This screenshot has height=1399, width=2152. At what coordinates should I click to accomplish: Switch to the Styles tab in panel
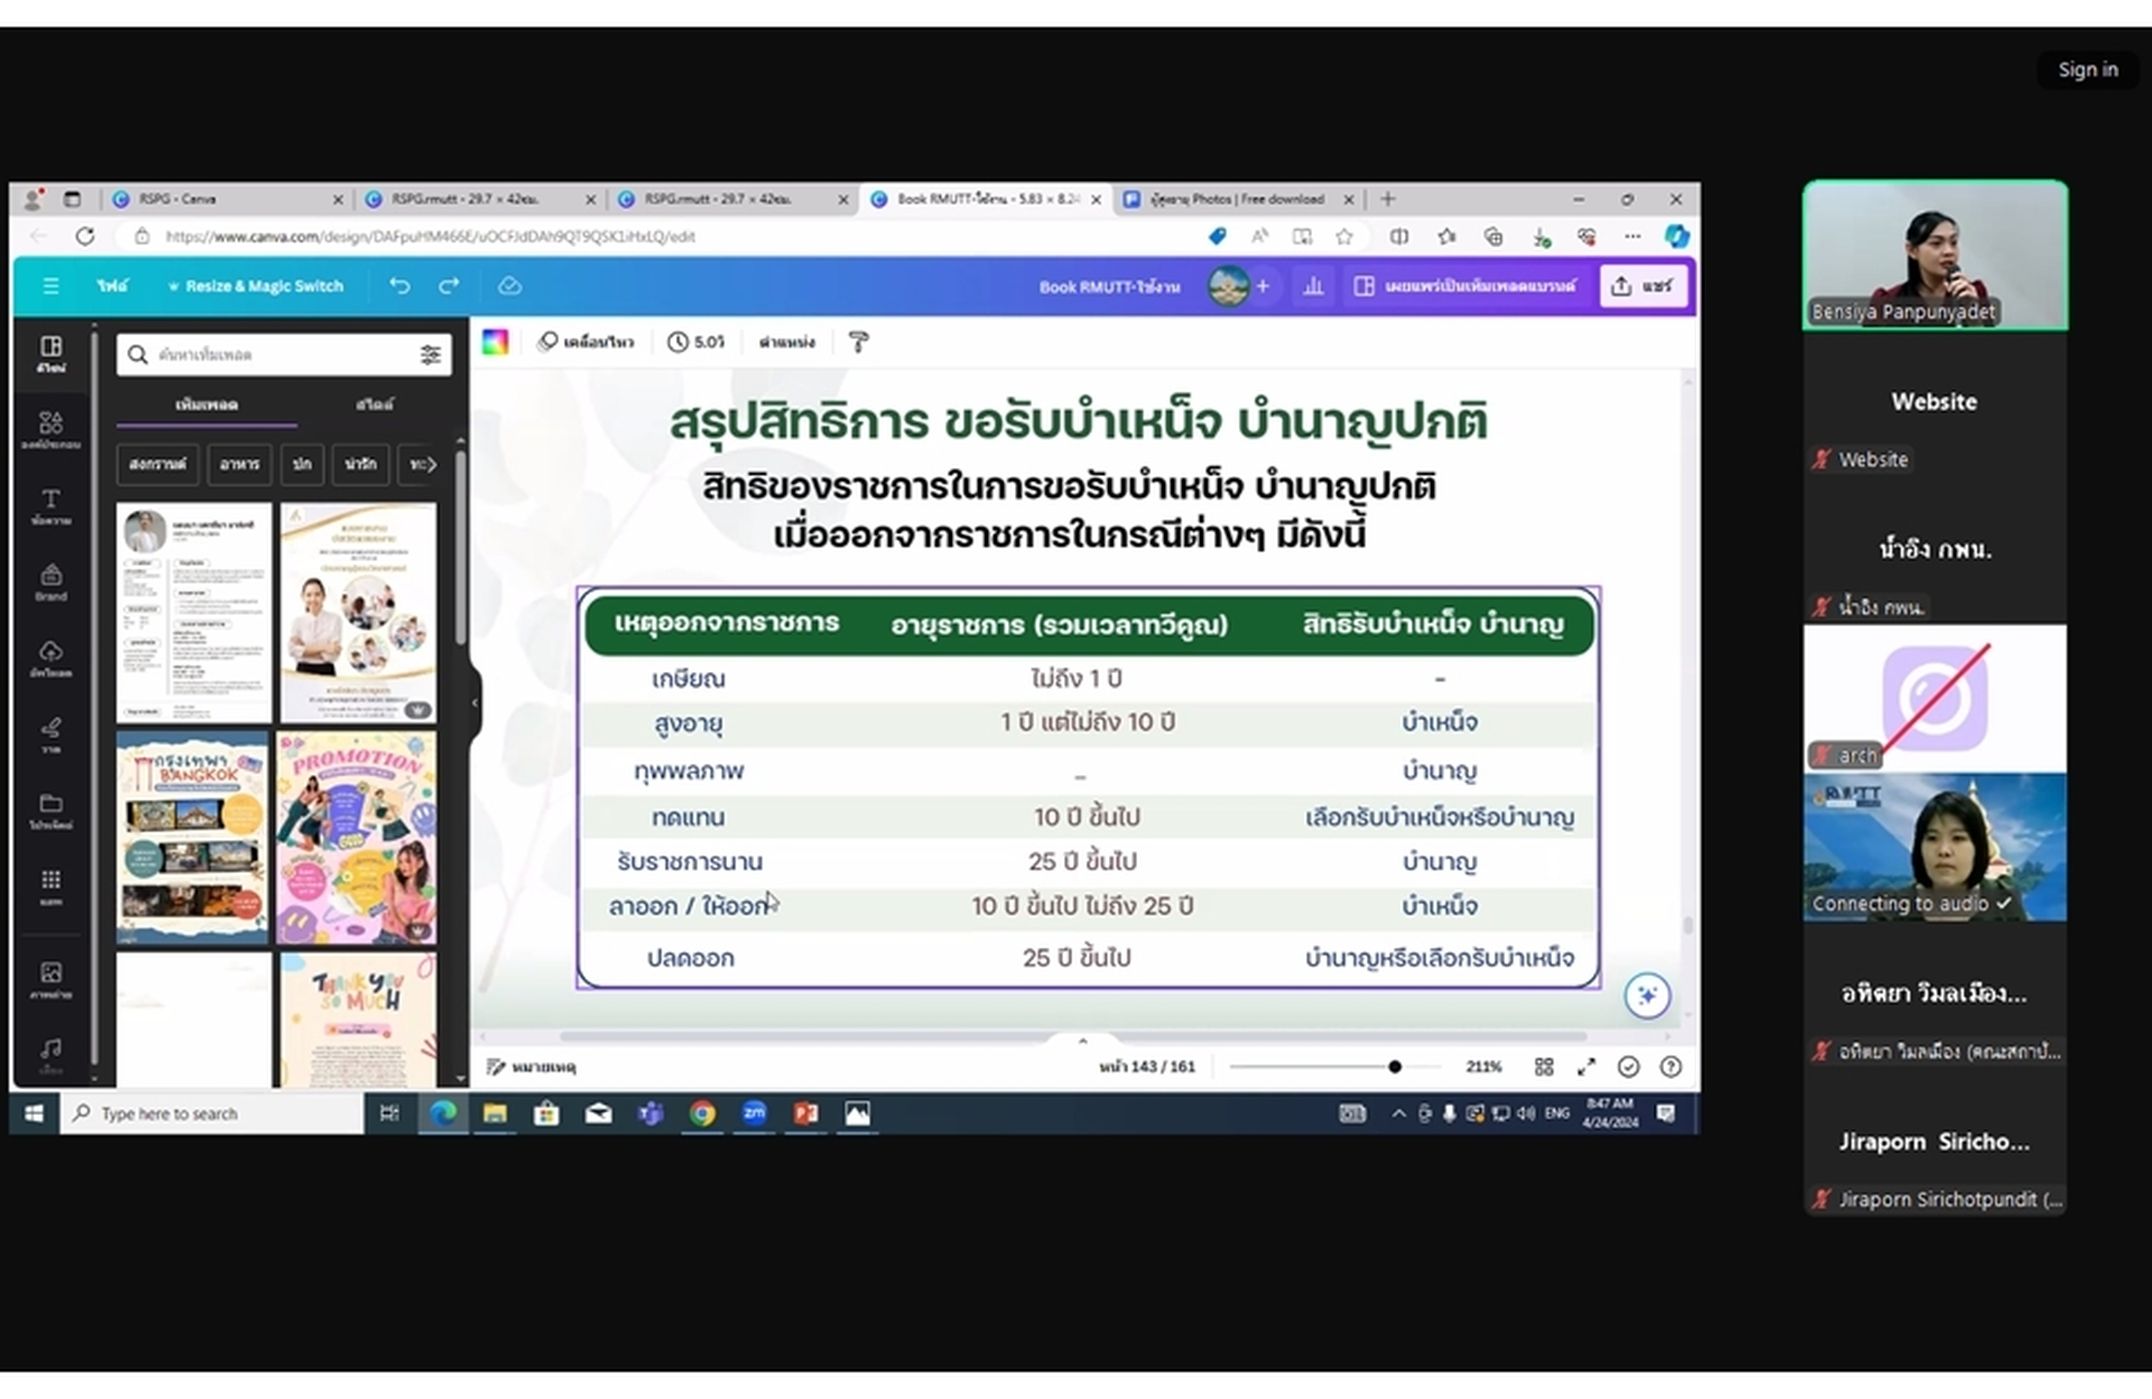pos(375,404)
